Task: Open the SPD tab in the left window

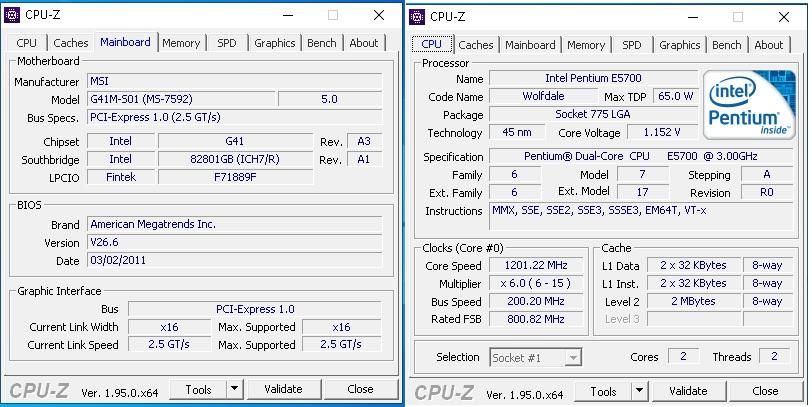Action: pyautogui.click(x=227, y=43)
